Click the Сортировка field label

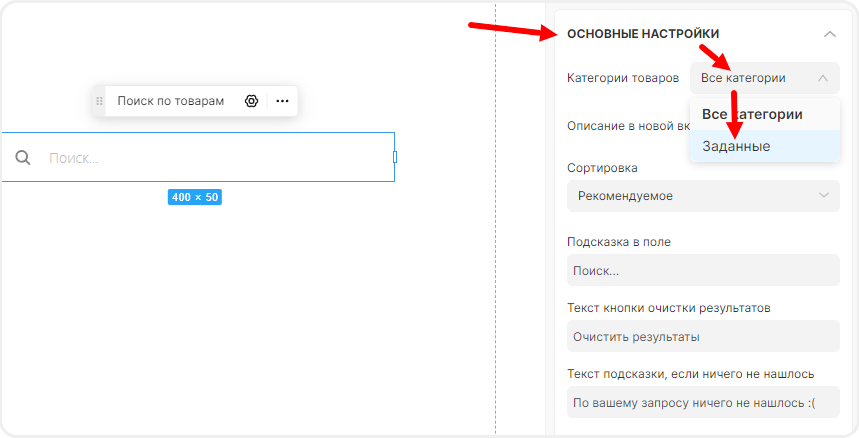point(602,168)
